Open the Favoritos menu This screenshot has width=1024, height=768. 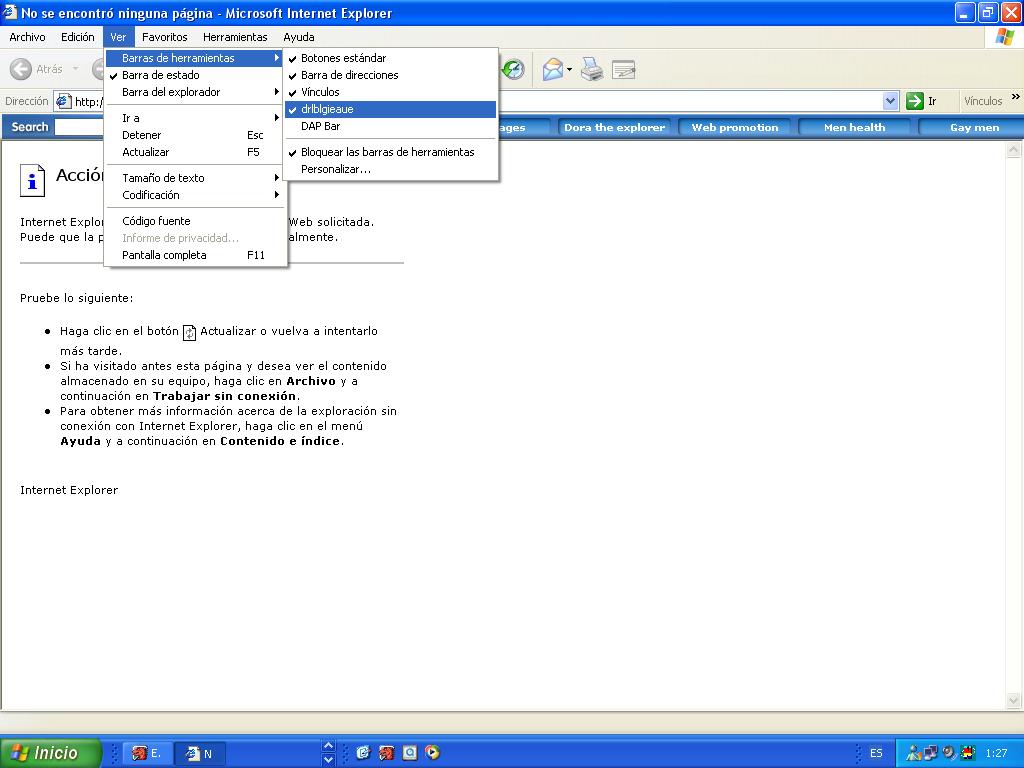click(x=165, y=37)
